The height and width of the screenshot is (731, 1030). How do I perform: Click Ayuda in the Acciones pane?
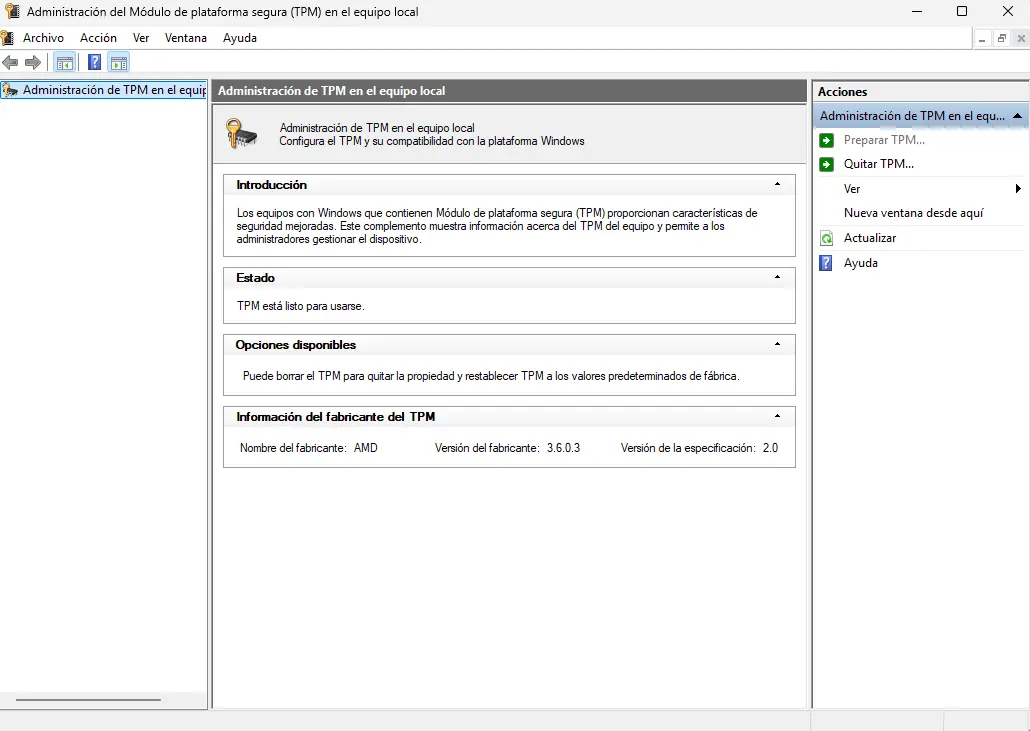[861, 263]
